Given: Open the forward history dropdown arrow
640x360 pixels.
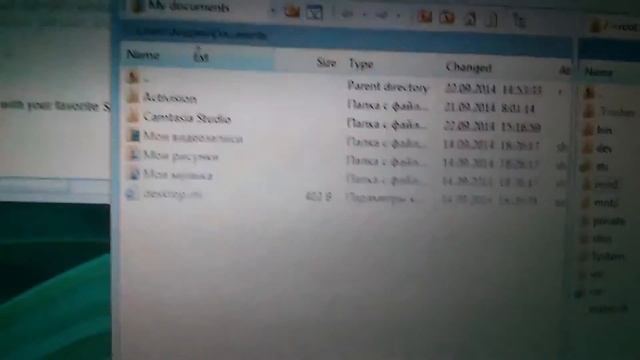Looking at the screenshot, I should [x=398, y=16].
